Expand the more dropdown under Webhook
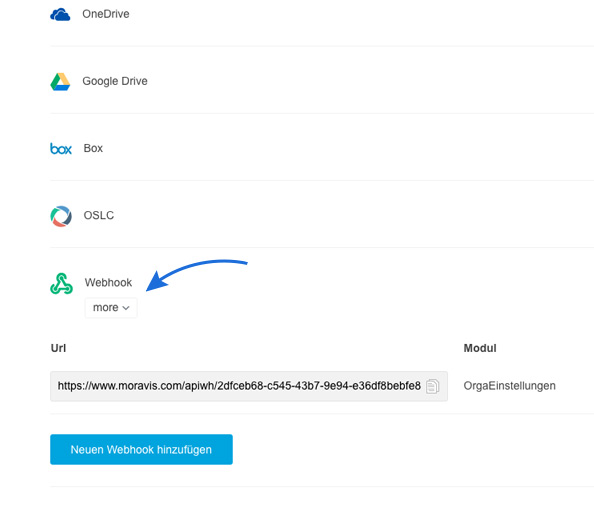 111,308
